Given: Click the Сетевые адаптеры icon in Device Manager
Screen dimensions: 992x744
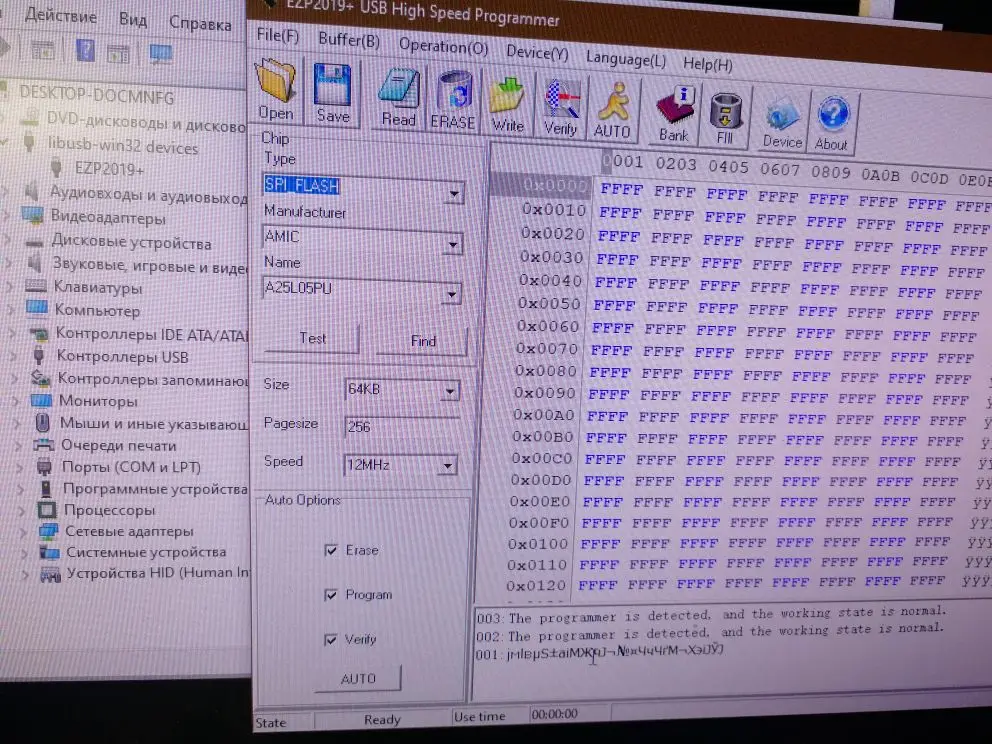Looking at the screenshot, I should tap(48, 531).
